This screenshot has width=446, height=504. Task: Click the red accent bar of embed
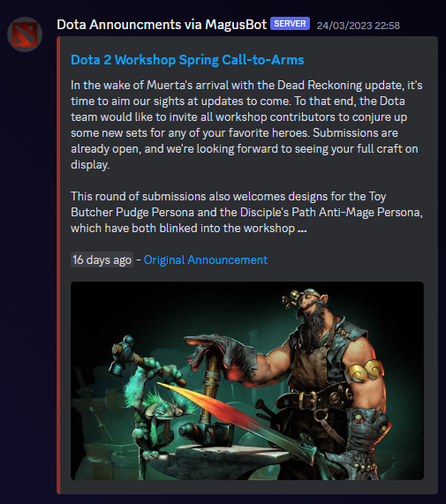[x=58, y=265]
